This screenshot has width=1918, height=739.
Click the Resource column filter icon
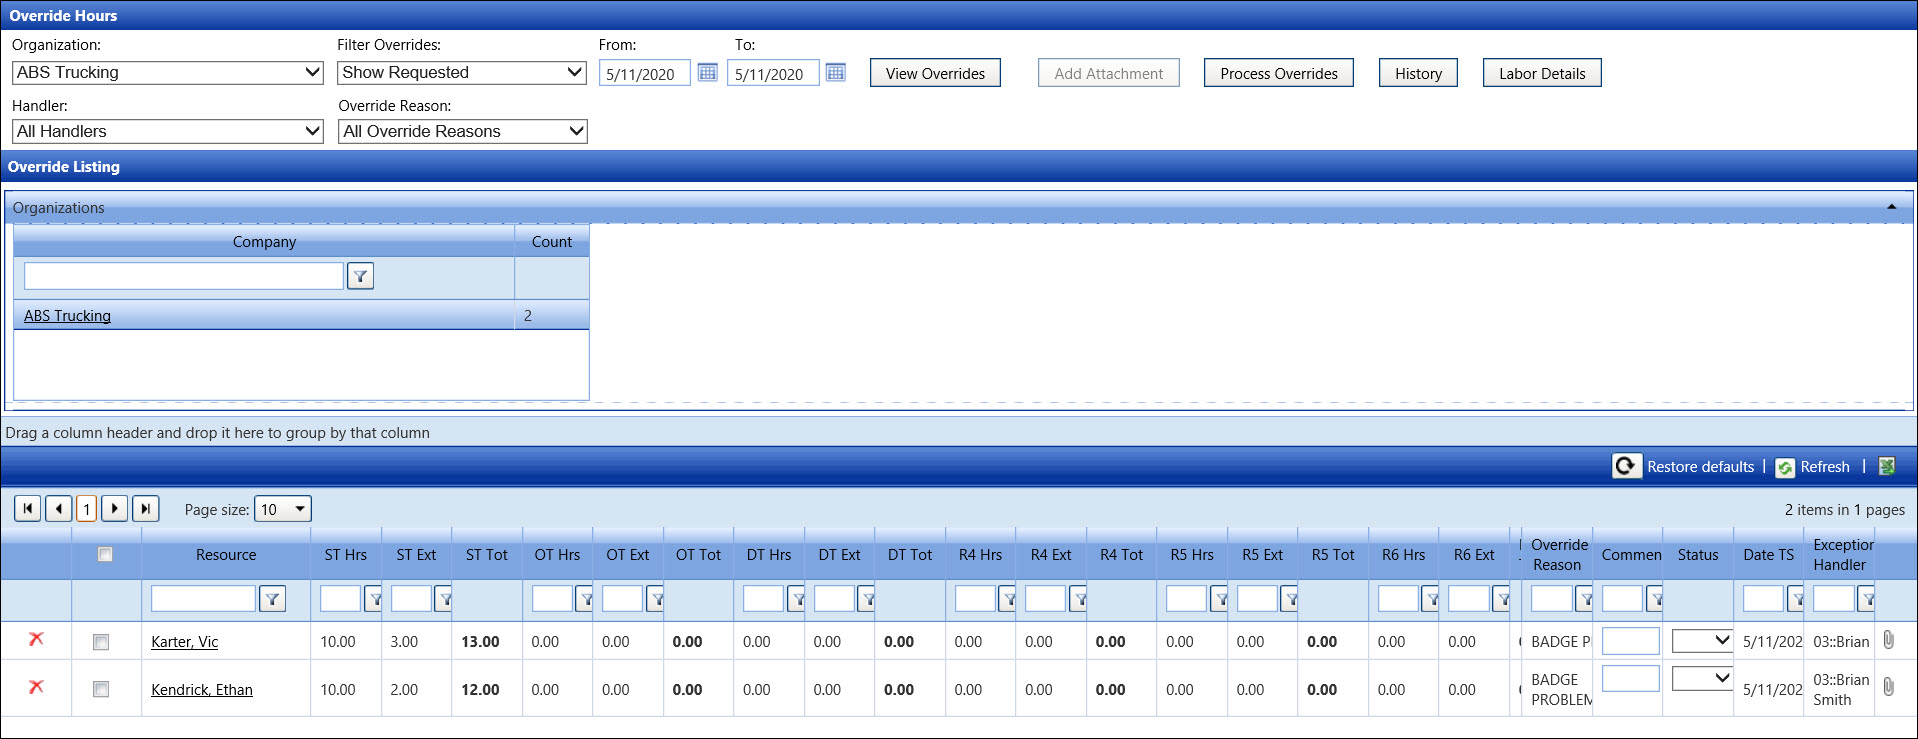coord(272,599)
